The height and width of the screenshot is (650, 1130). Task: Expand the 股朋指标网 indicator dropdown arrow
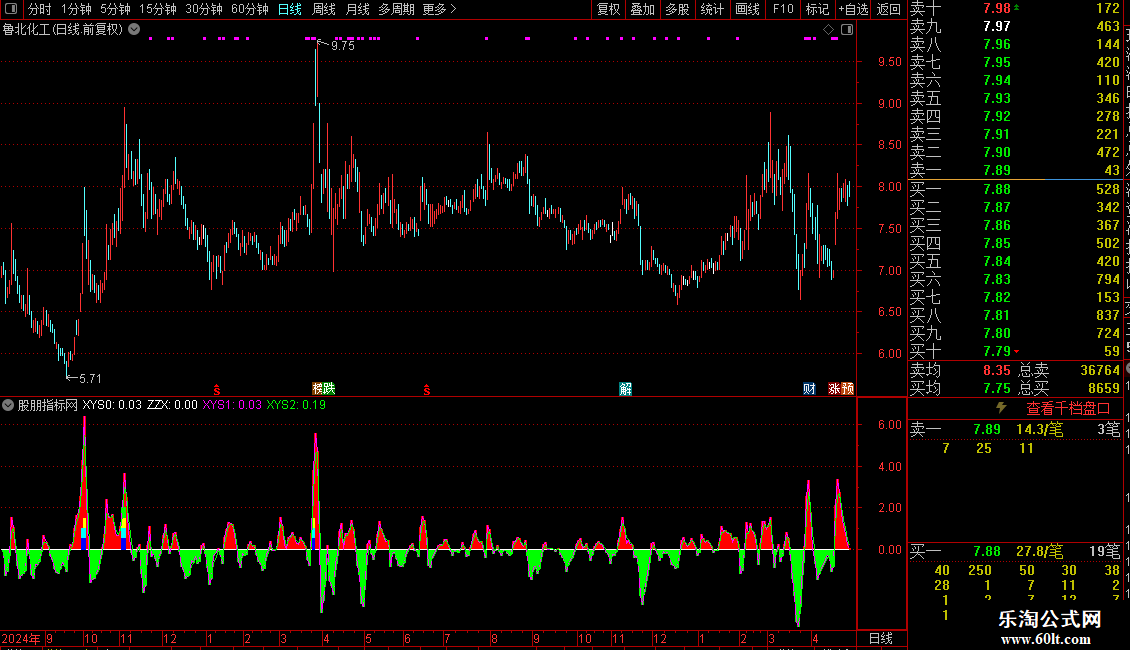click(x=7, y=405)
